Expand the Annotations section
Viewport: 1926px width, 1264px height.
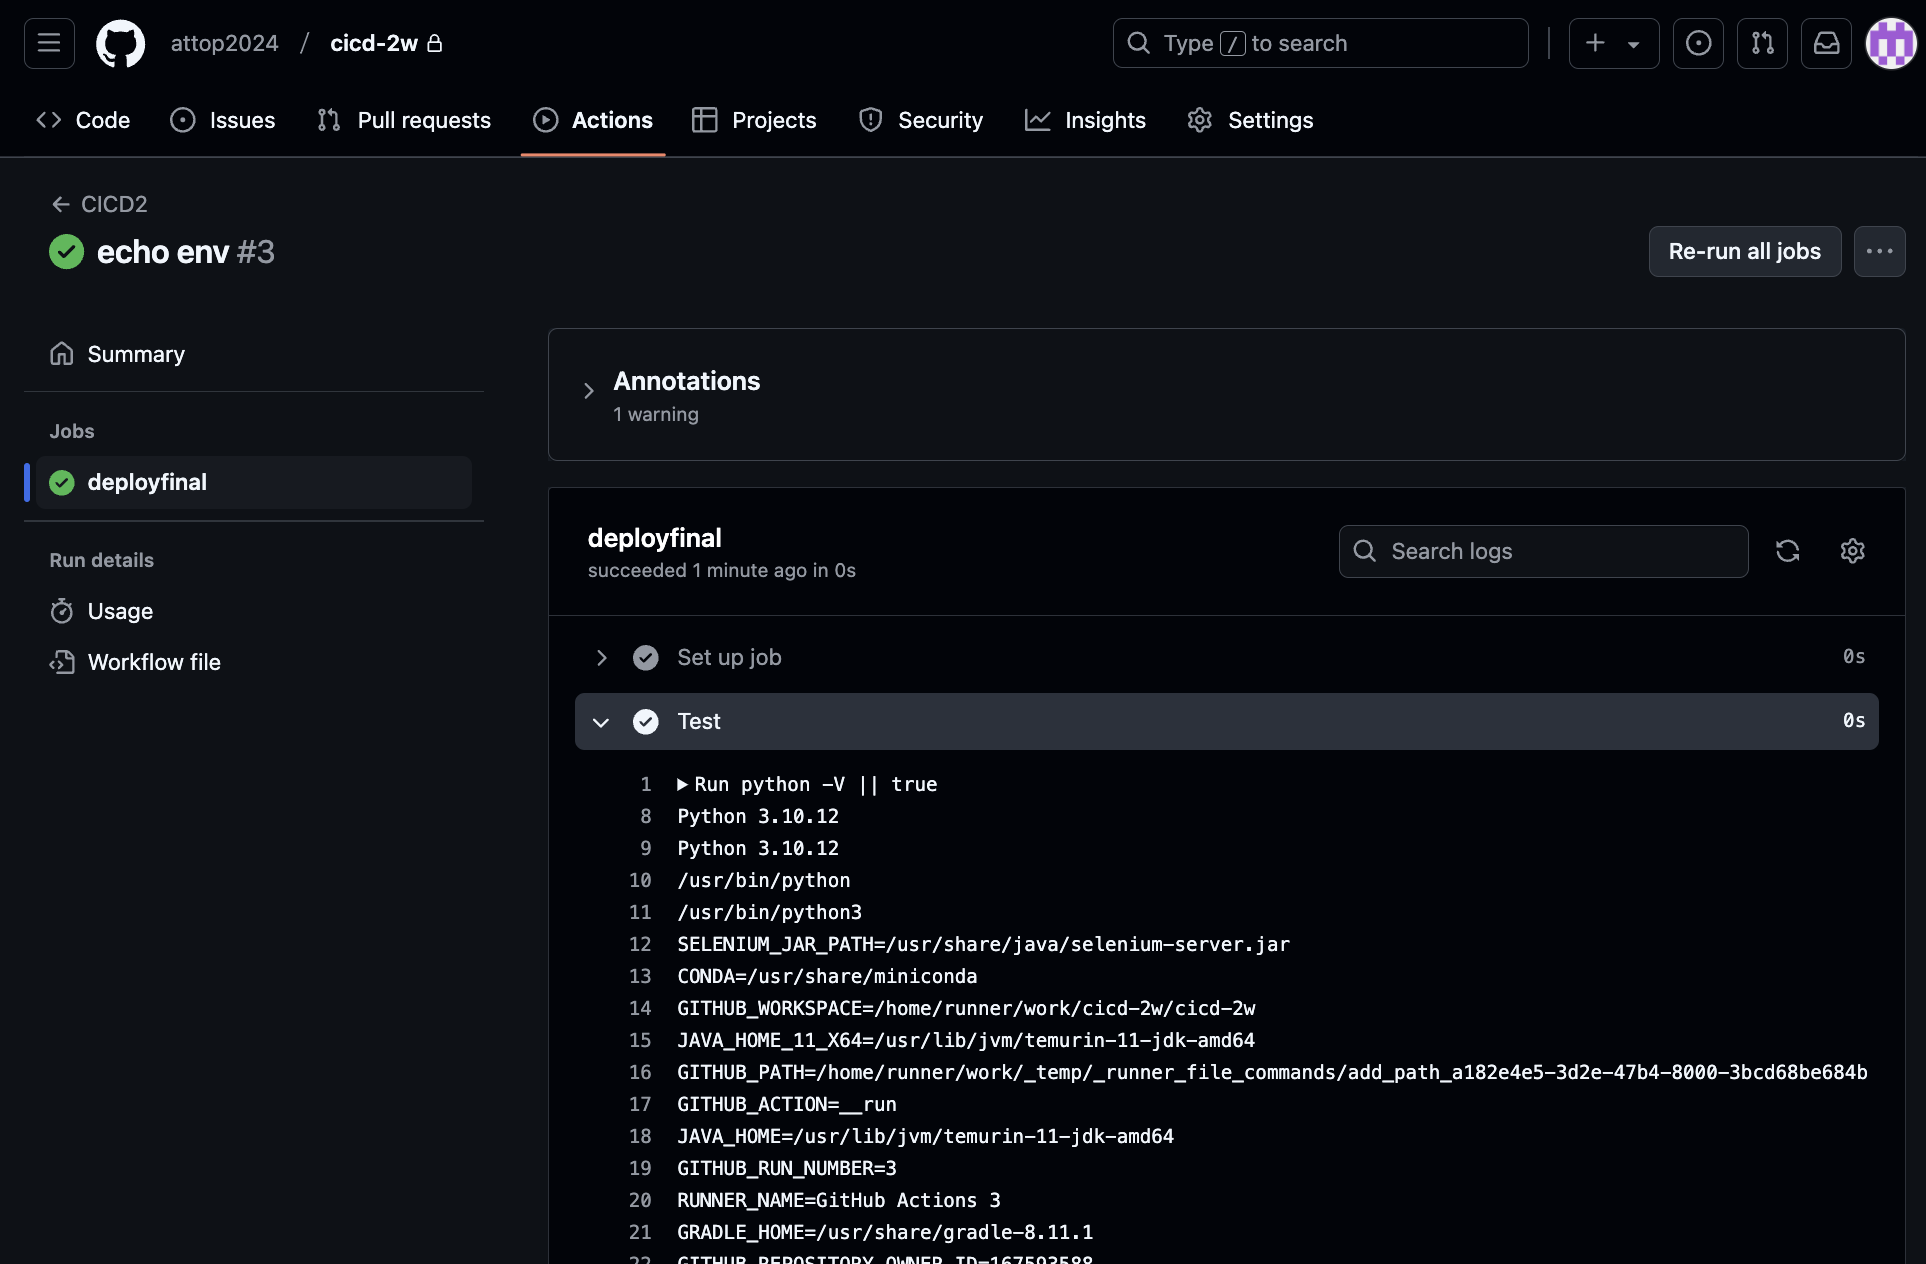[x=589, y=391]
